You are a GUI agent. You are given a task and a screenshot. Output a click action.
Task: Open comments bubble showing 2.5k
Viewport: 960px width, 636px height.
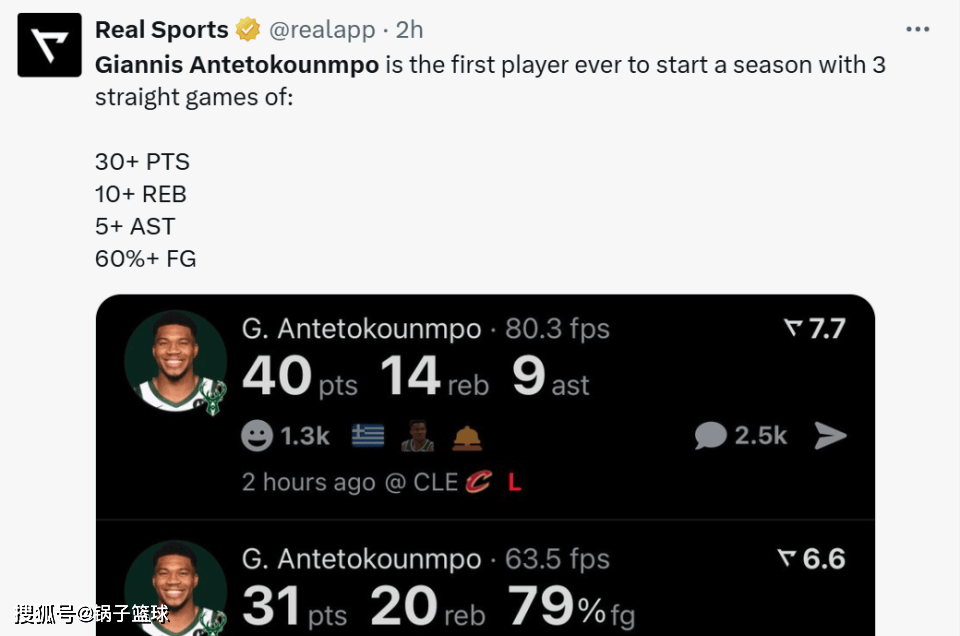coord(711,435)
